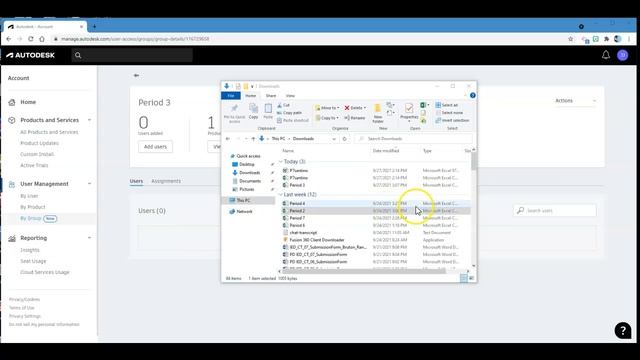Select This PC in the navigation pane

243,200
